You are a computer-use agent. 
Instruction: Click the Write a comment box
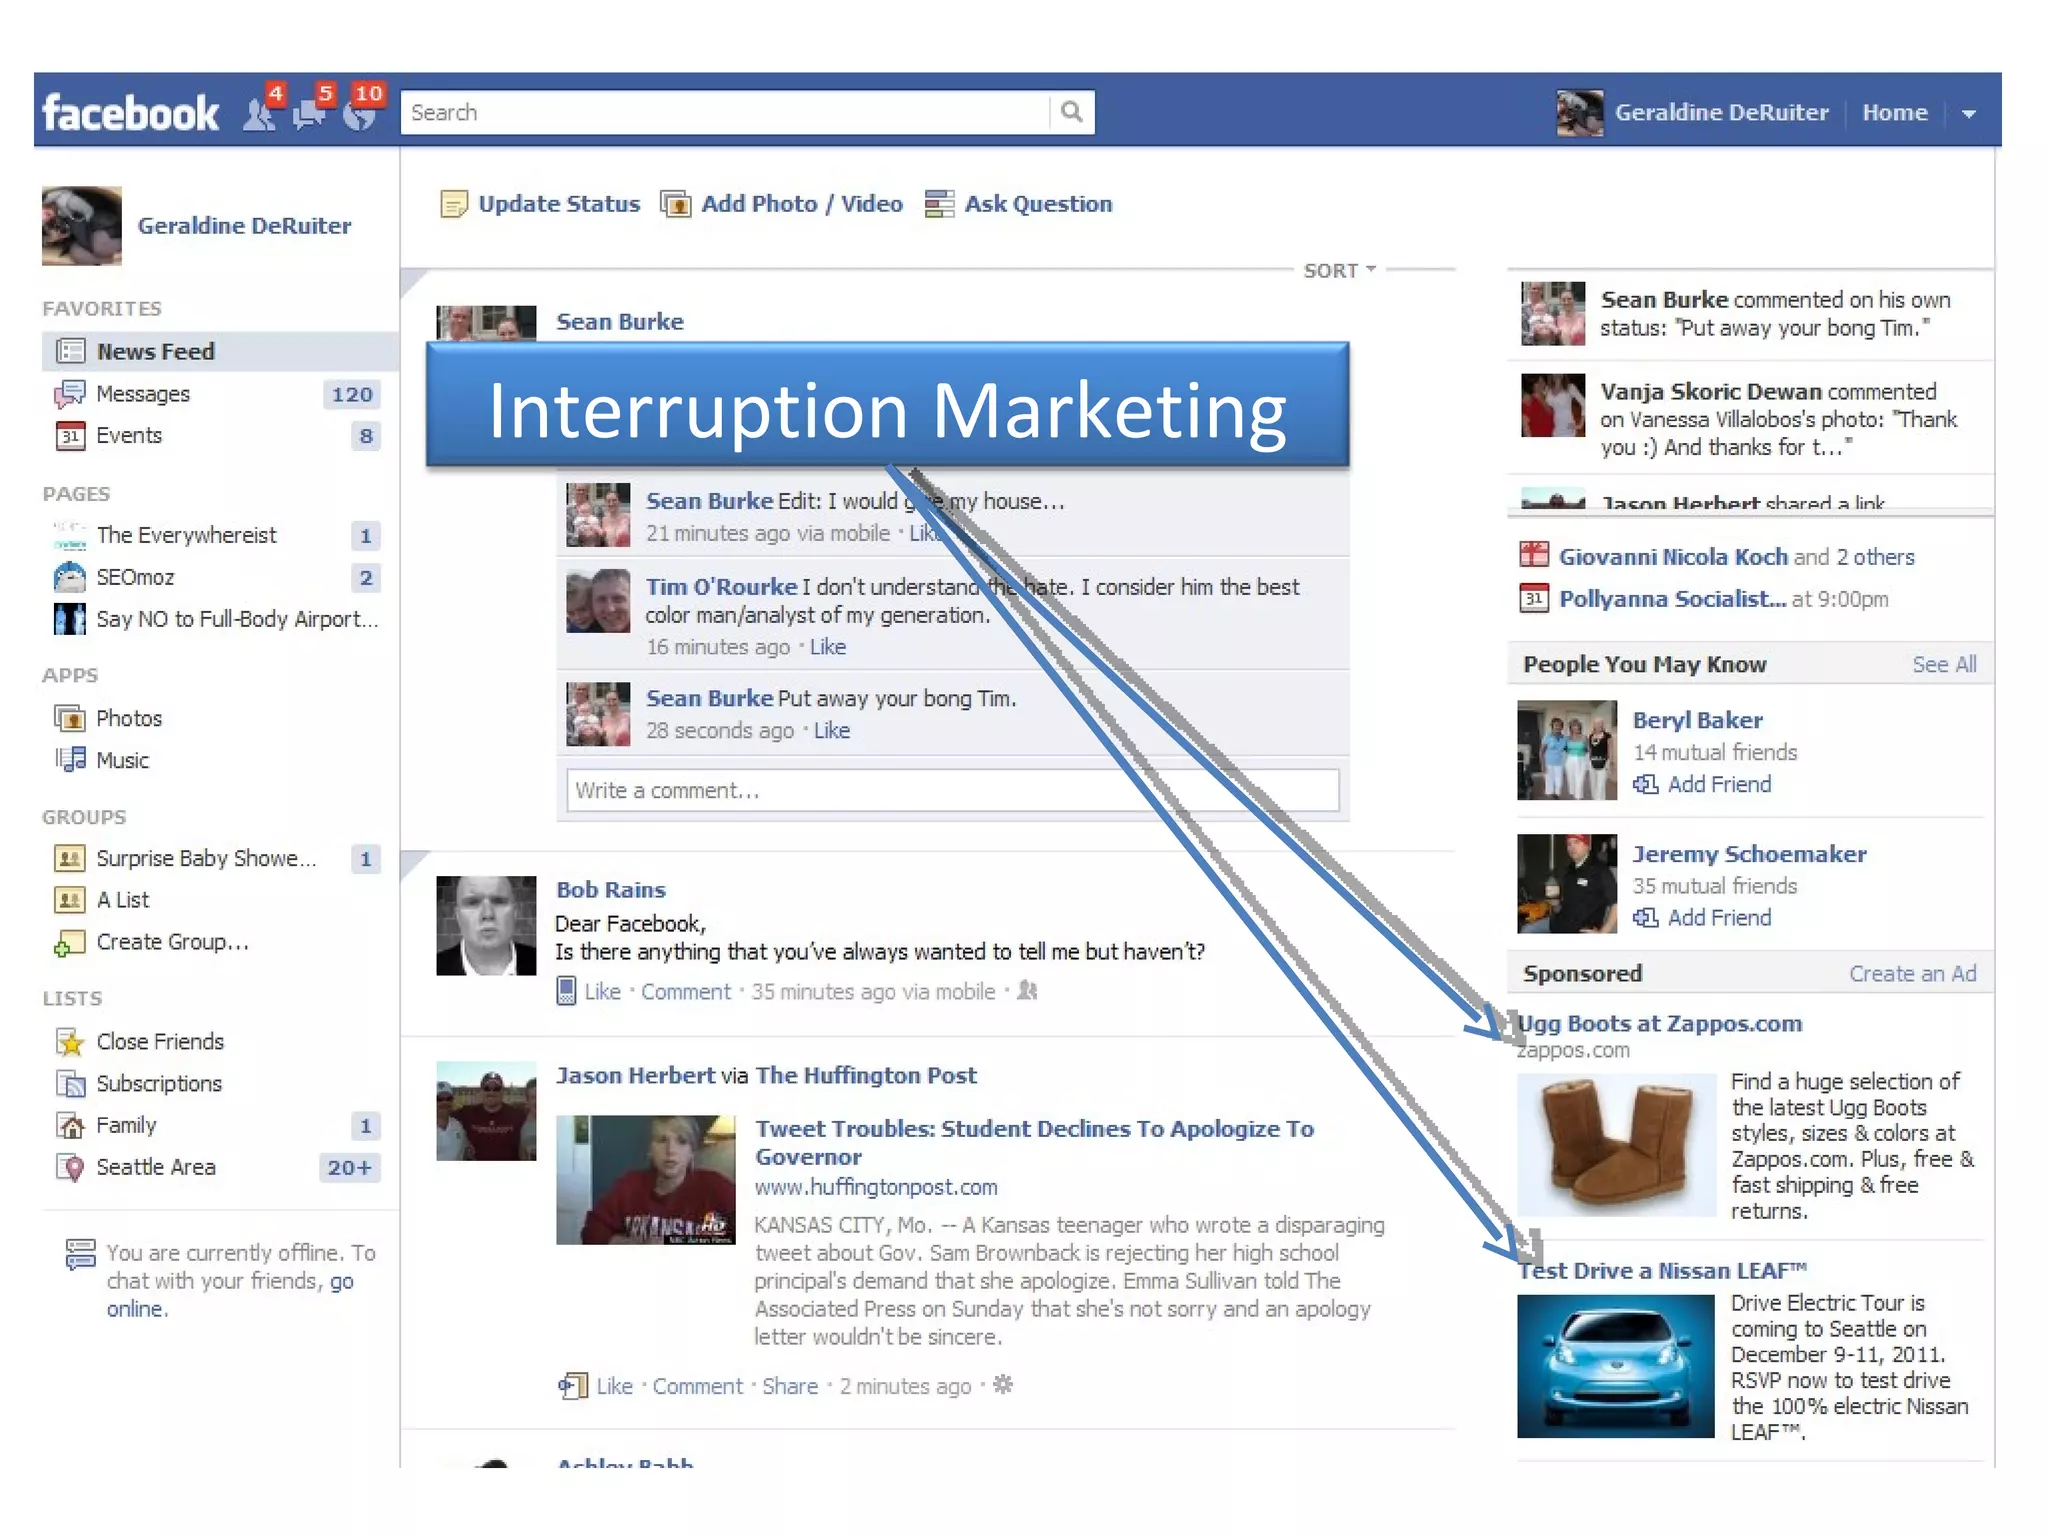[x=952, y=790]
